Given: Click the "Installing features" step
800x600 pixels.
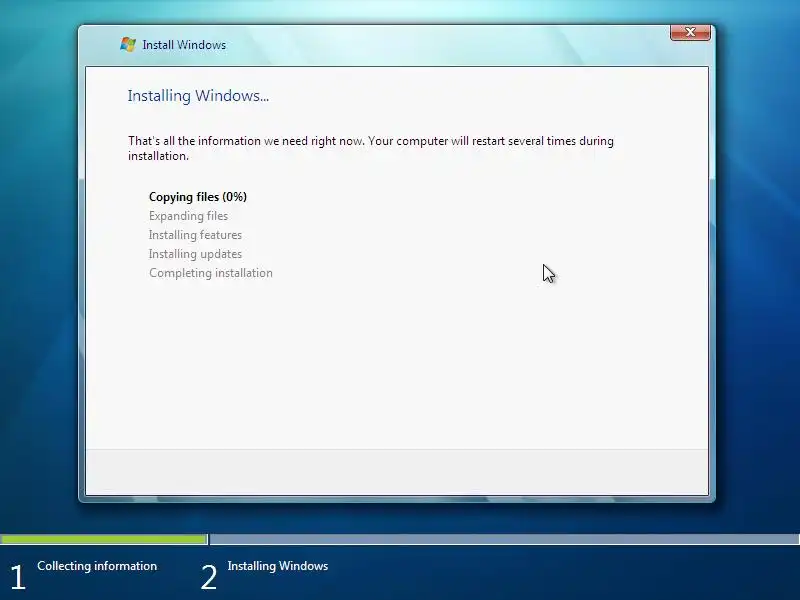Looking at the screenshot, I should click(x=195, y=235).
